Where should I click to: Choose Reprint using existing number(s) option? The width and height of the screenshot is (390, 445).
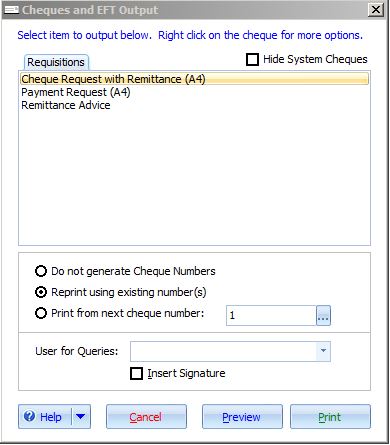point(41,292)
